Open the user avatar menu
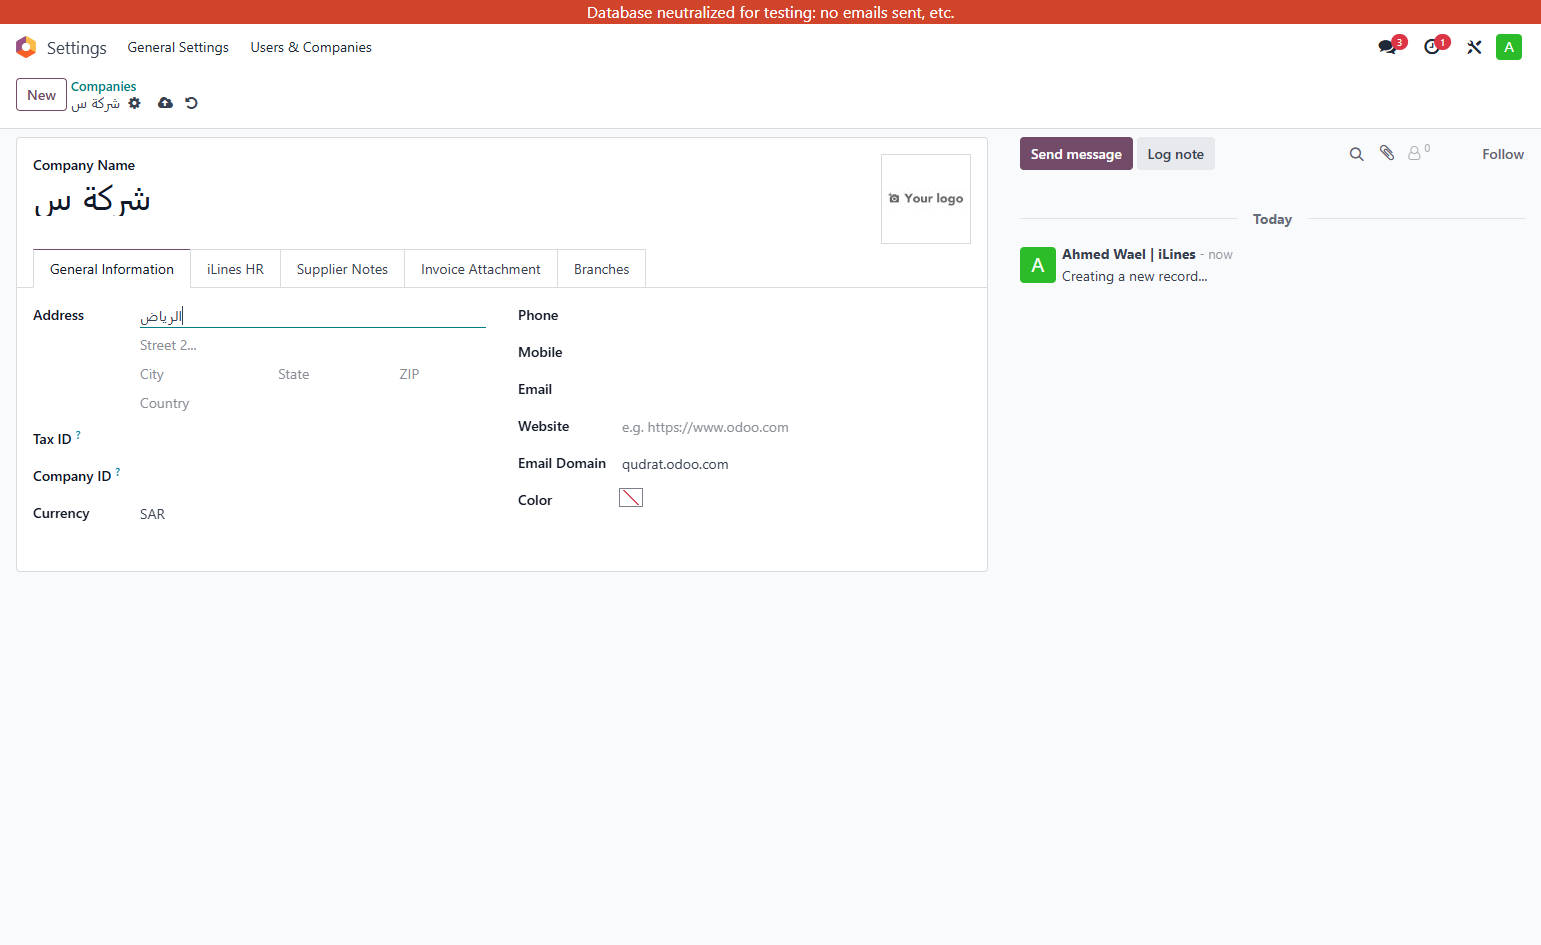1541x945 pixels. [x=1509, y=47]
